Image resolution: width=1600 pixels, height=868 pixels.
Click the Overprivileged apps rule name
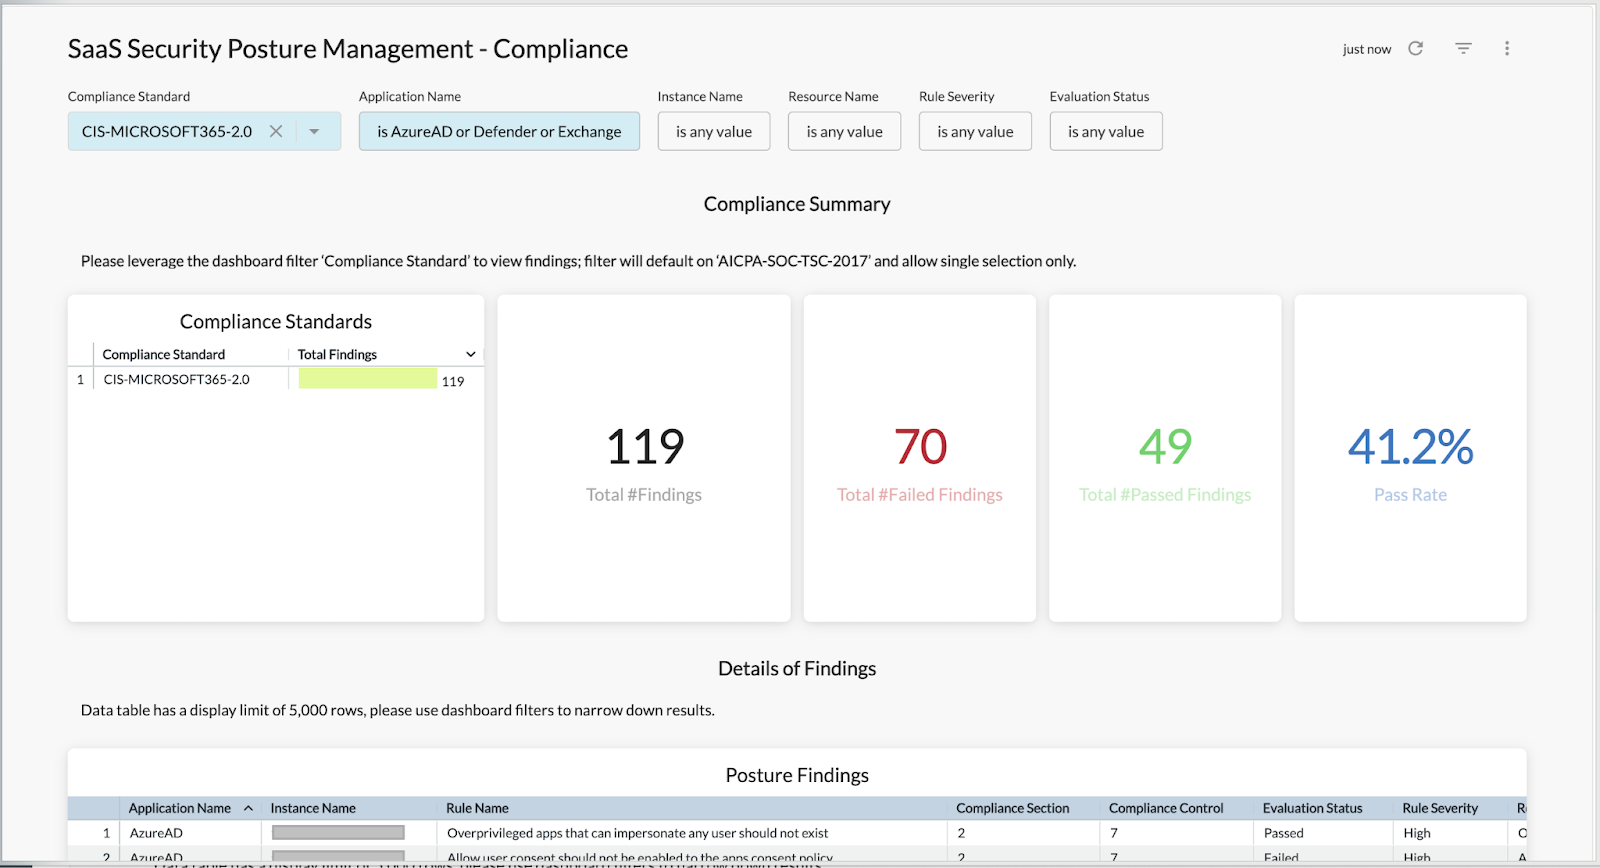pos(637,833)
